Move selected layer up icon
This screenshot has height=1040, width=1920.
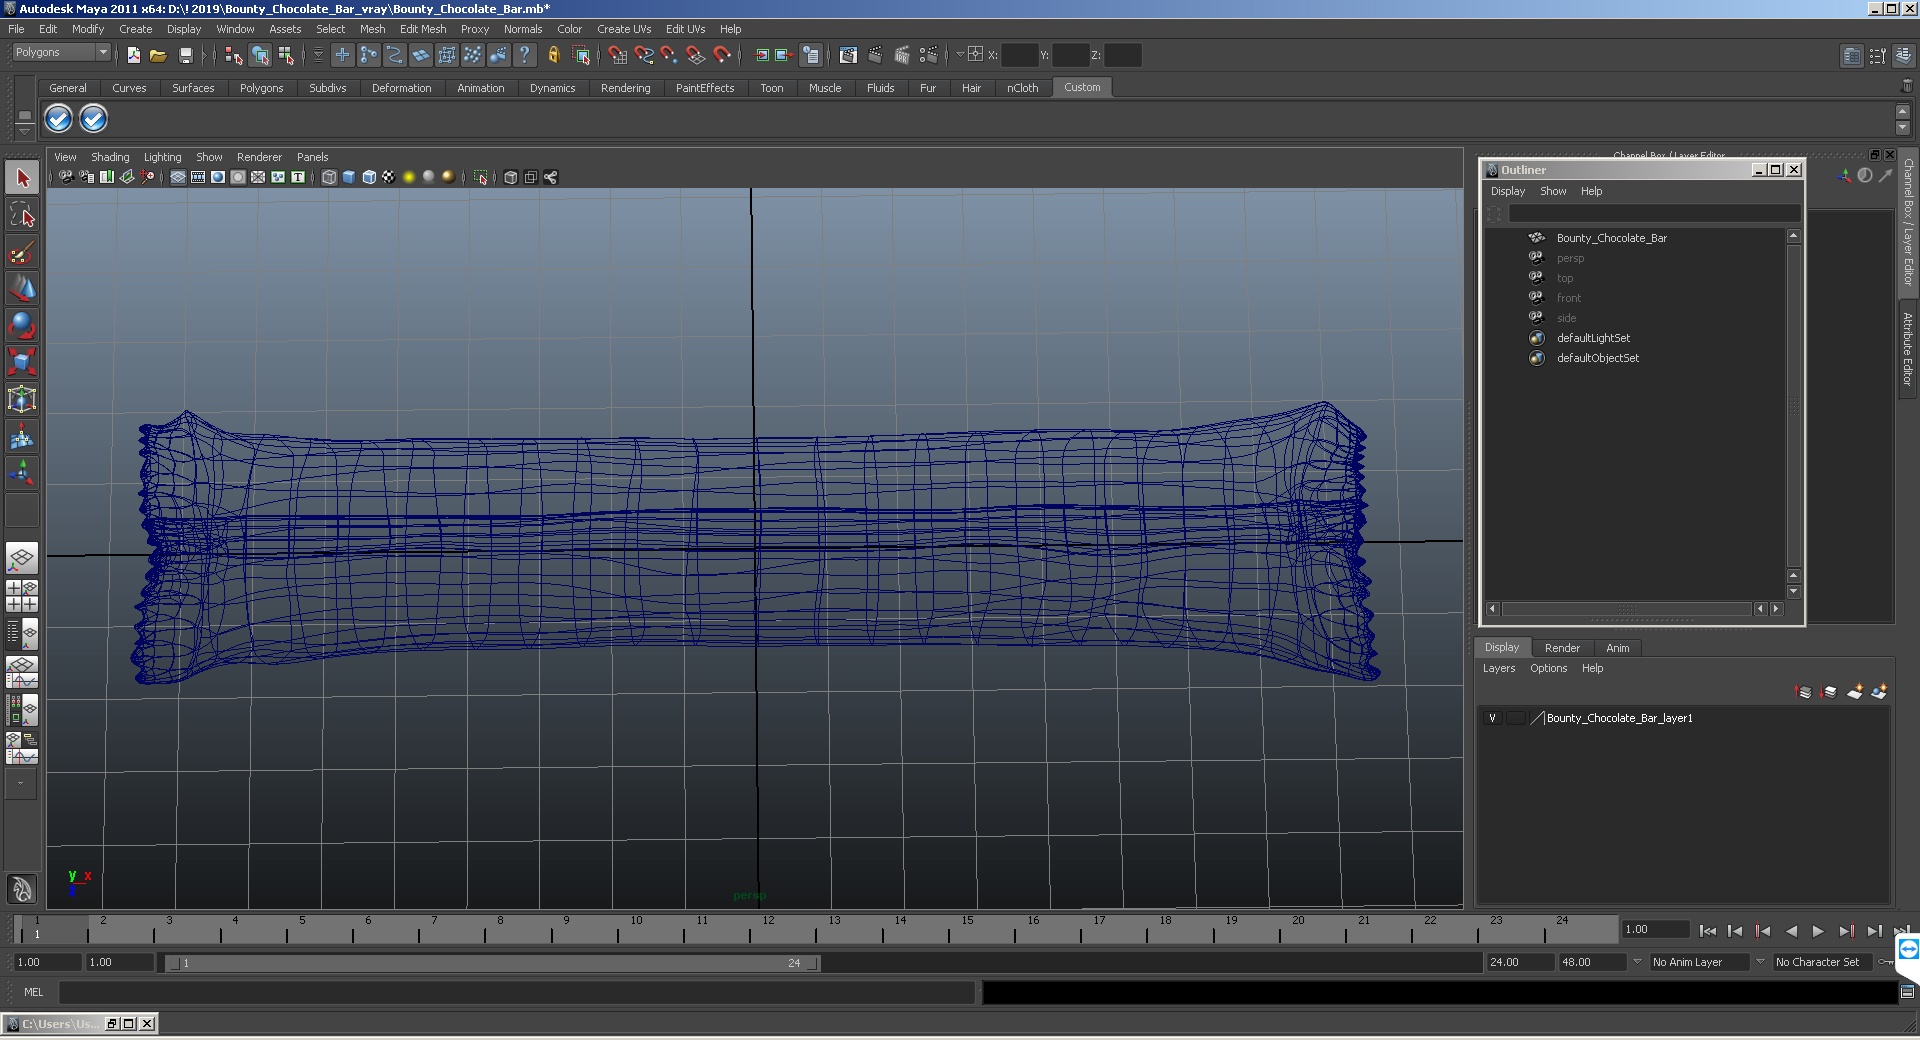(x=1804, y=691)
